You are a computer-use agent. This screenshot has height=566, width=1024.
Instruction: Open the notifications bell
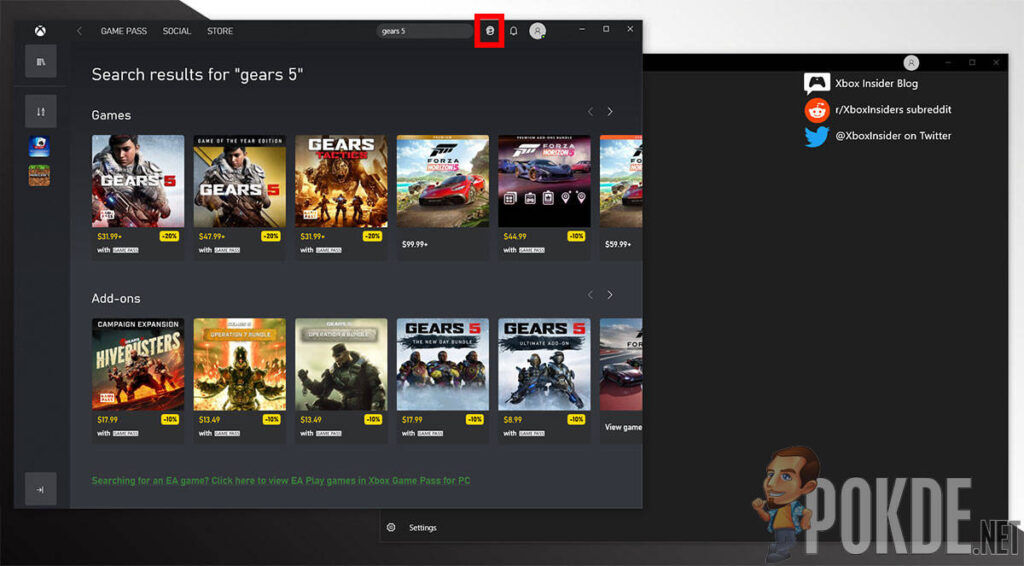pyautogui.click(x=513, y=31)
